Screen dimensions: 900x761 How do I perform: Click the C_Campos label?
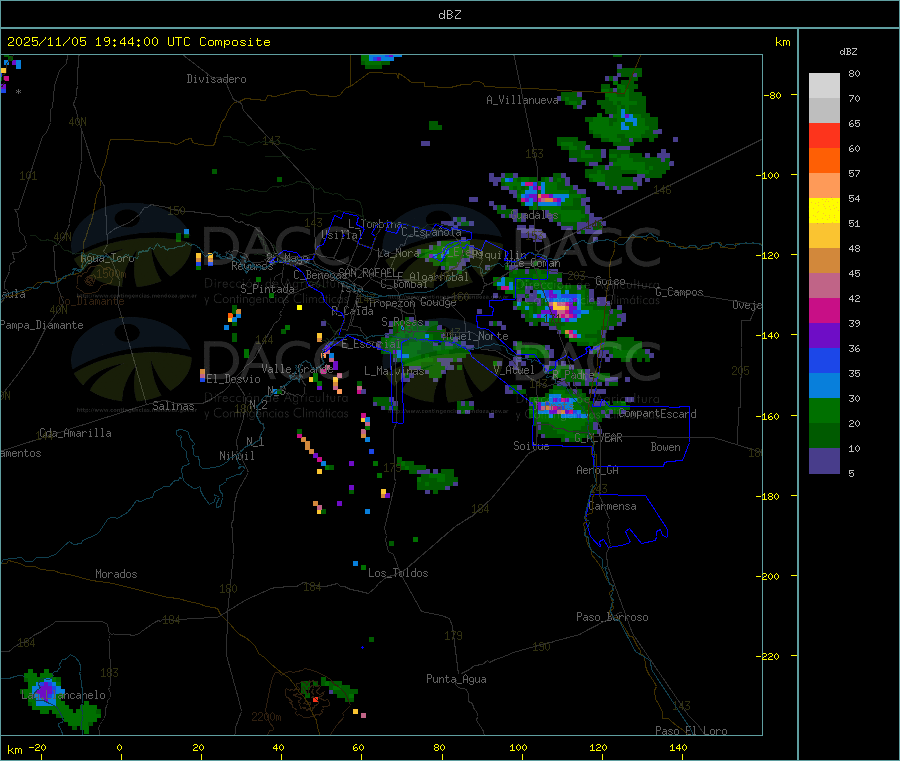(x=680, y=292)
